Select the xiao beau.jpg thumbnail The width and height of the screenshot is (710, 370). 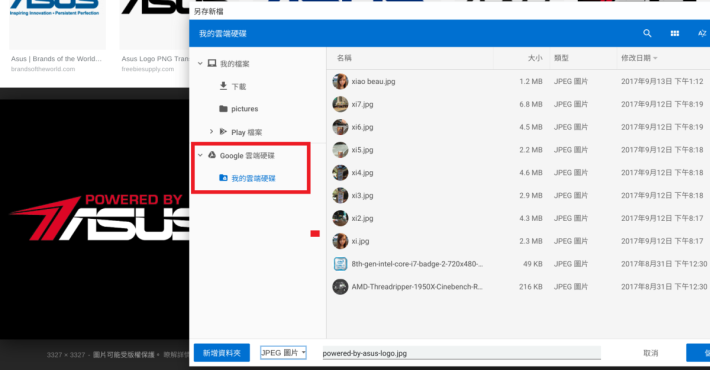point(340,82)
